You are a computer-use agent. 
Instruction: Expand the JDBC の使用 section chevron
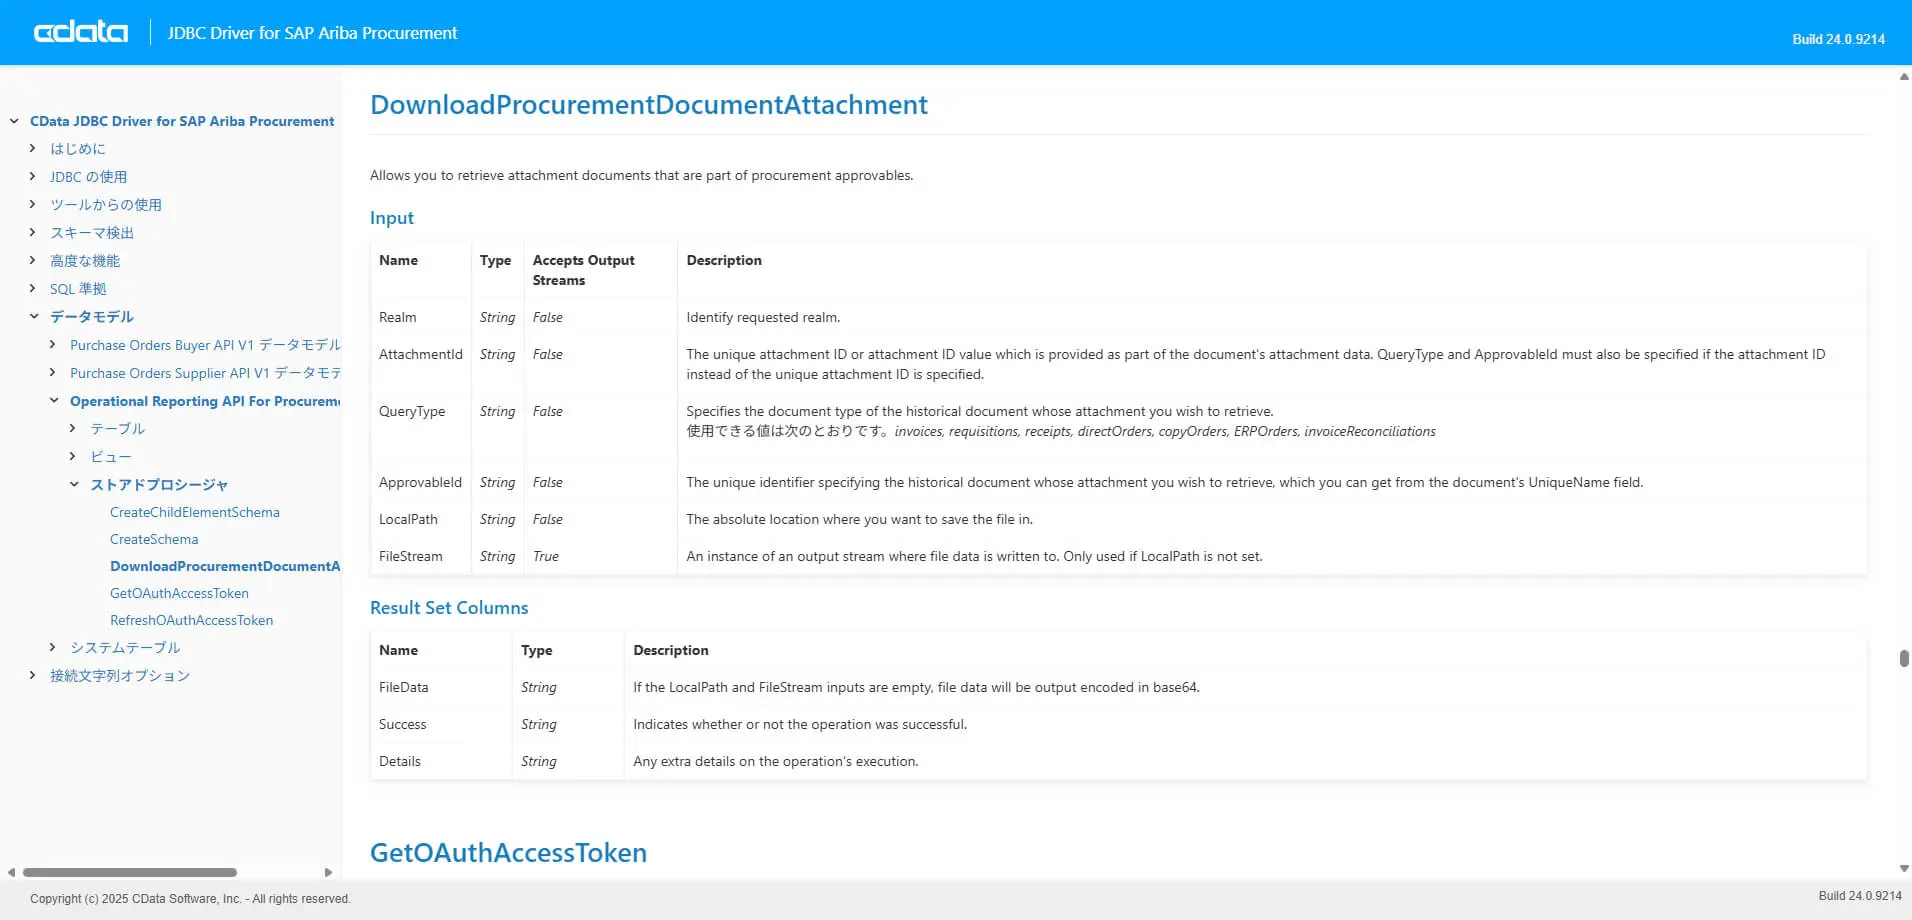33,176
